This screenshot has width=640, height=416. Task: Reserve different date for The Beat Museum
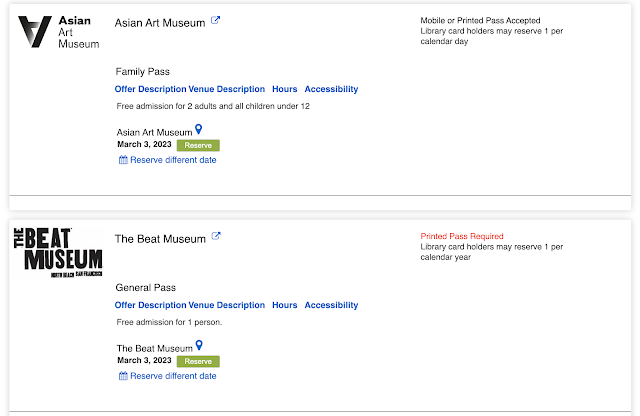pyautogui.click(x=173, y=376)
